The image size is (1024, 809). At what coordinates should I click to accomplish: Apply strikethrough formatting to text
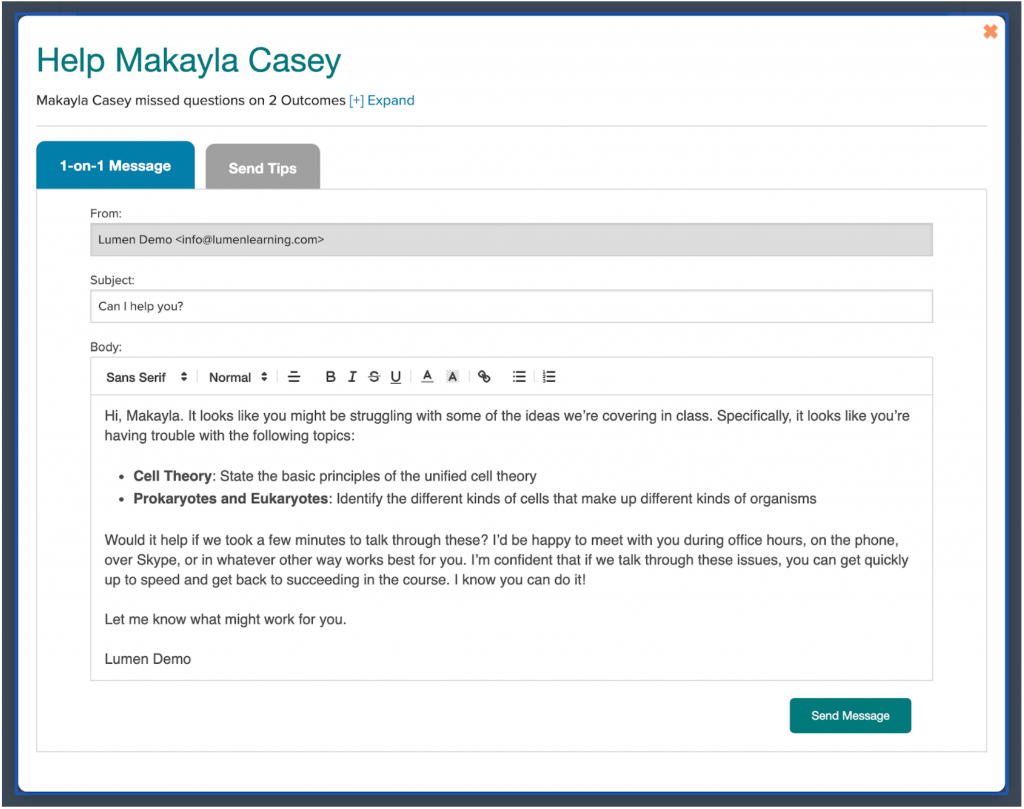(x=374, y=377)
